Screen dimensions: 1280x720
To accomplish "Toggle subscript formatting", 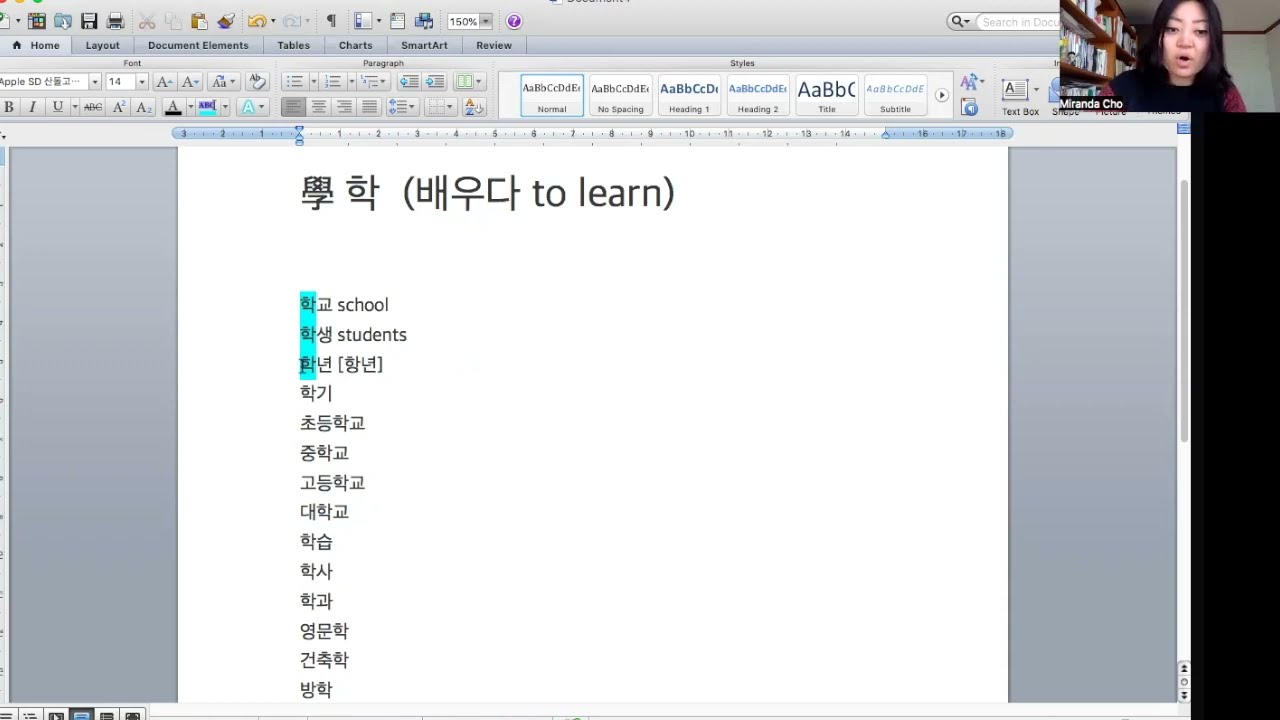I will point(143,107).
